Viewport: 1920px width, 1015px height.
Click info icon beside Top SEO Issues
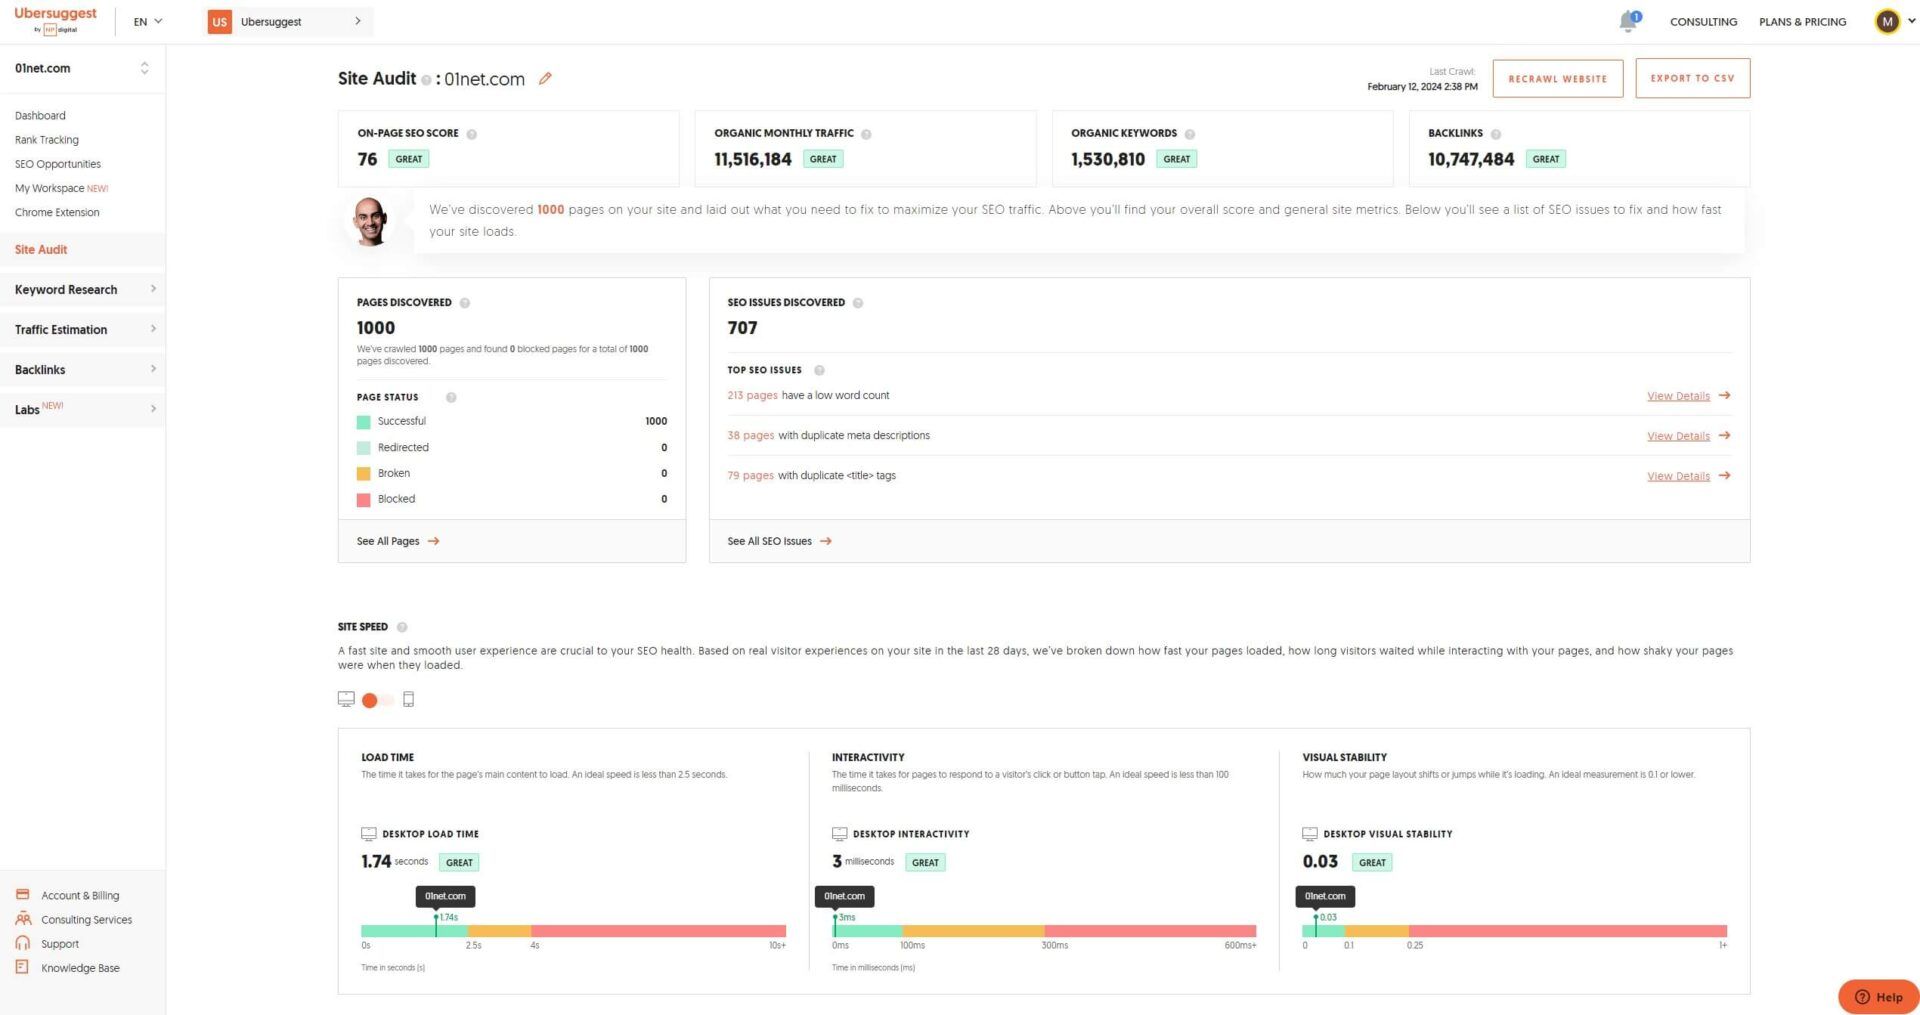(819, 371)
